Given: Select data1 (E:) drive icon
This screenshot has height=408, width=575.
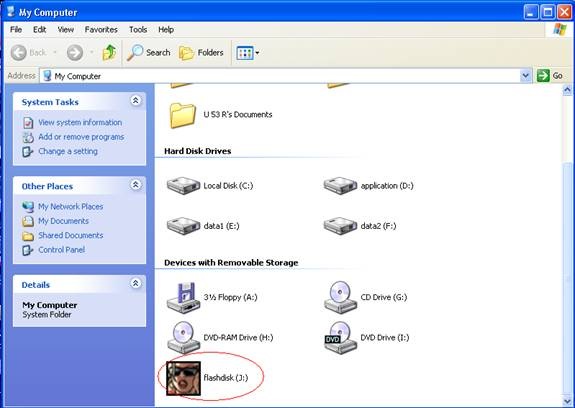Looking at the screenshot, I should pos(183,226).
